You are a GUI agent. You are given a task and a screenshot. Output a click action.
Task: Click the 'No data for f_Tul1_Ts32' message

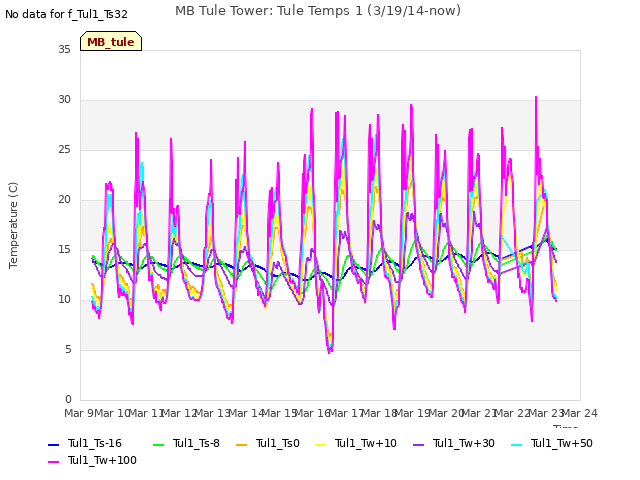pyautogui.click(x=66, y=15)
